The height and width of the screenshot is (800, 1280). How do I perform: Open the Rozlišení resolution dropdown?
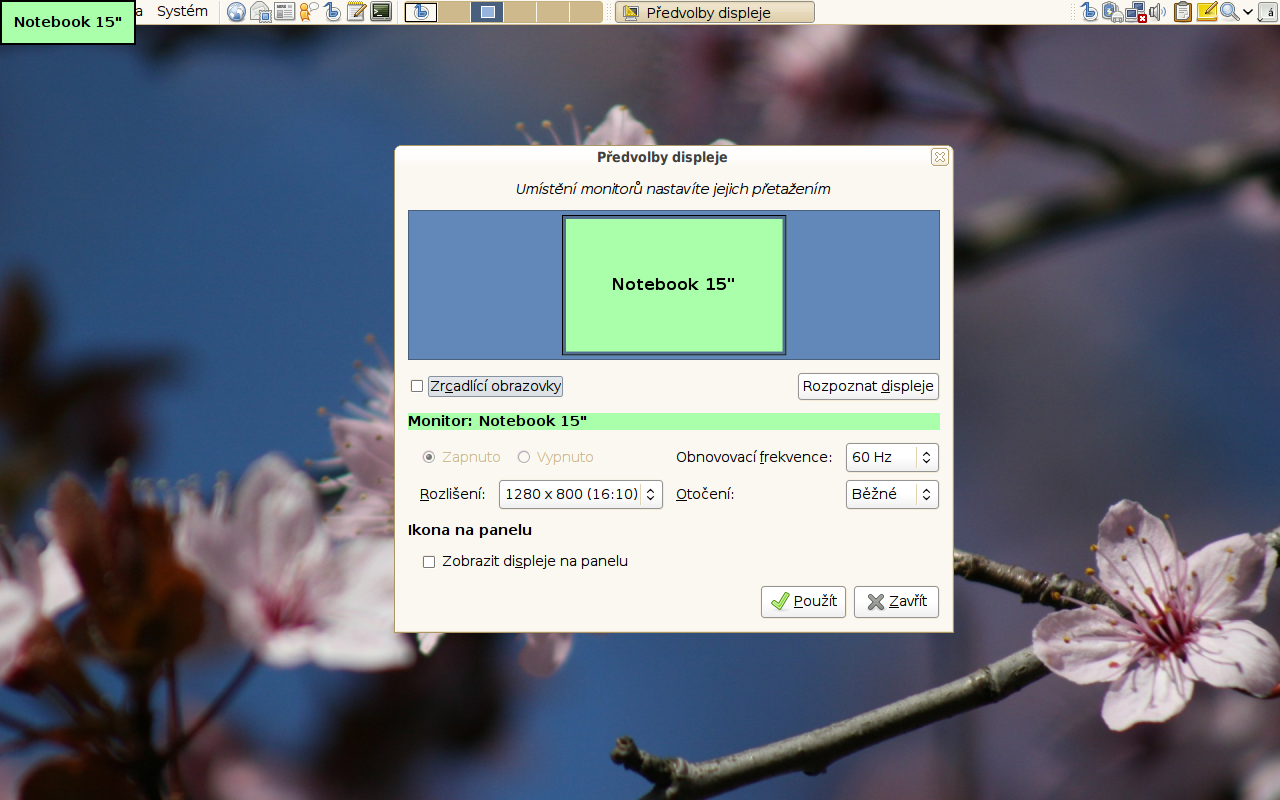[580, 494]
